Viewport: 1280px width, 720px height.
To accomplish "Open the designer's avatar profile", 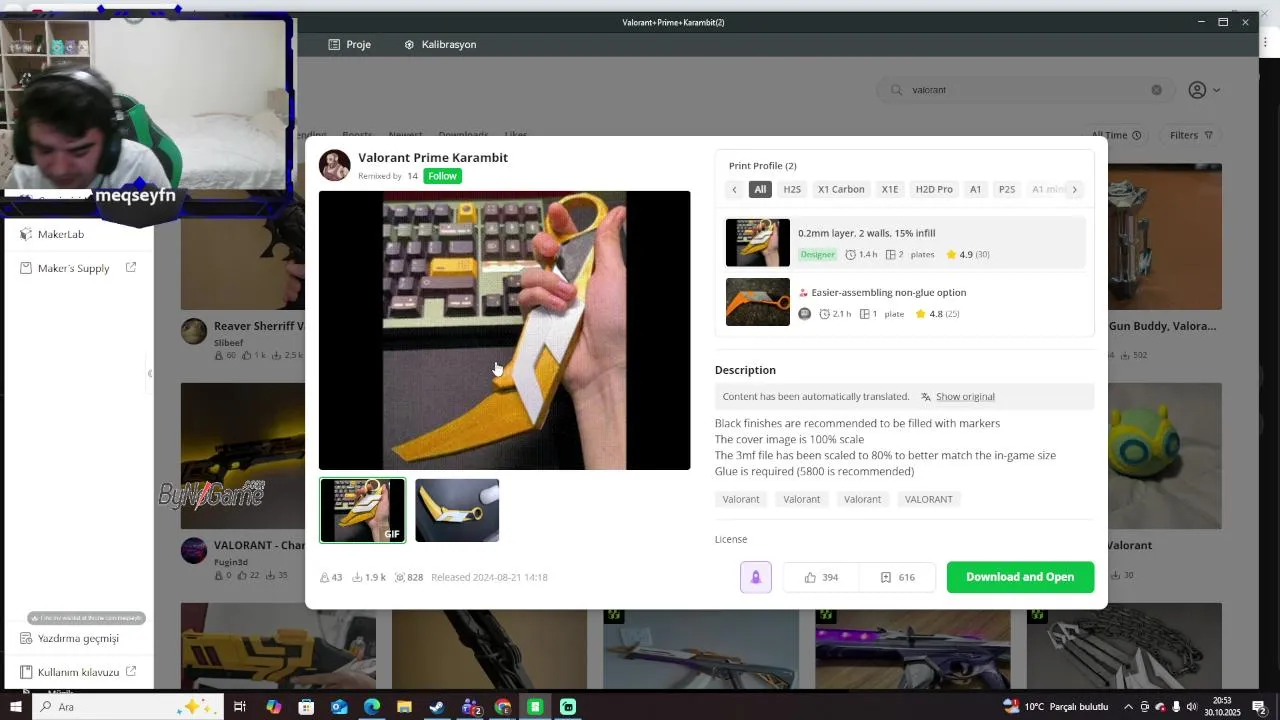I will 334,165.
